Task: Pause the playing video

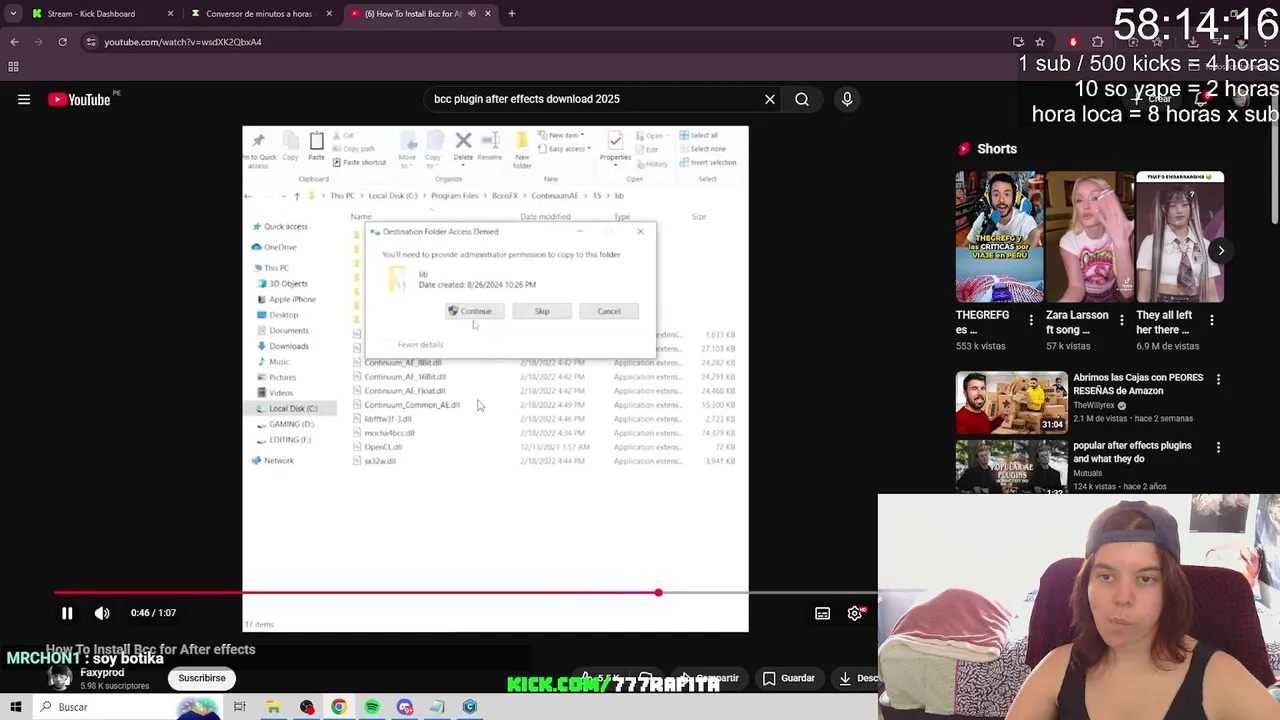Action: (x=67, y=613)
